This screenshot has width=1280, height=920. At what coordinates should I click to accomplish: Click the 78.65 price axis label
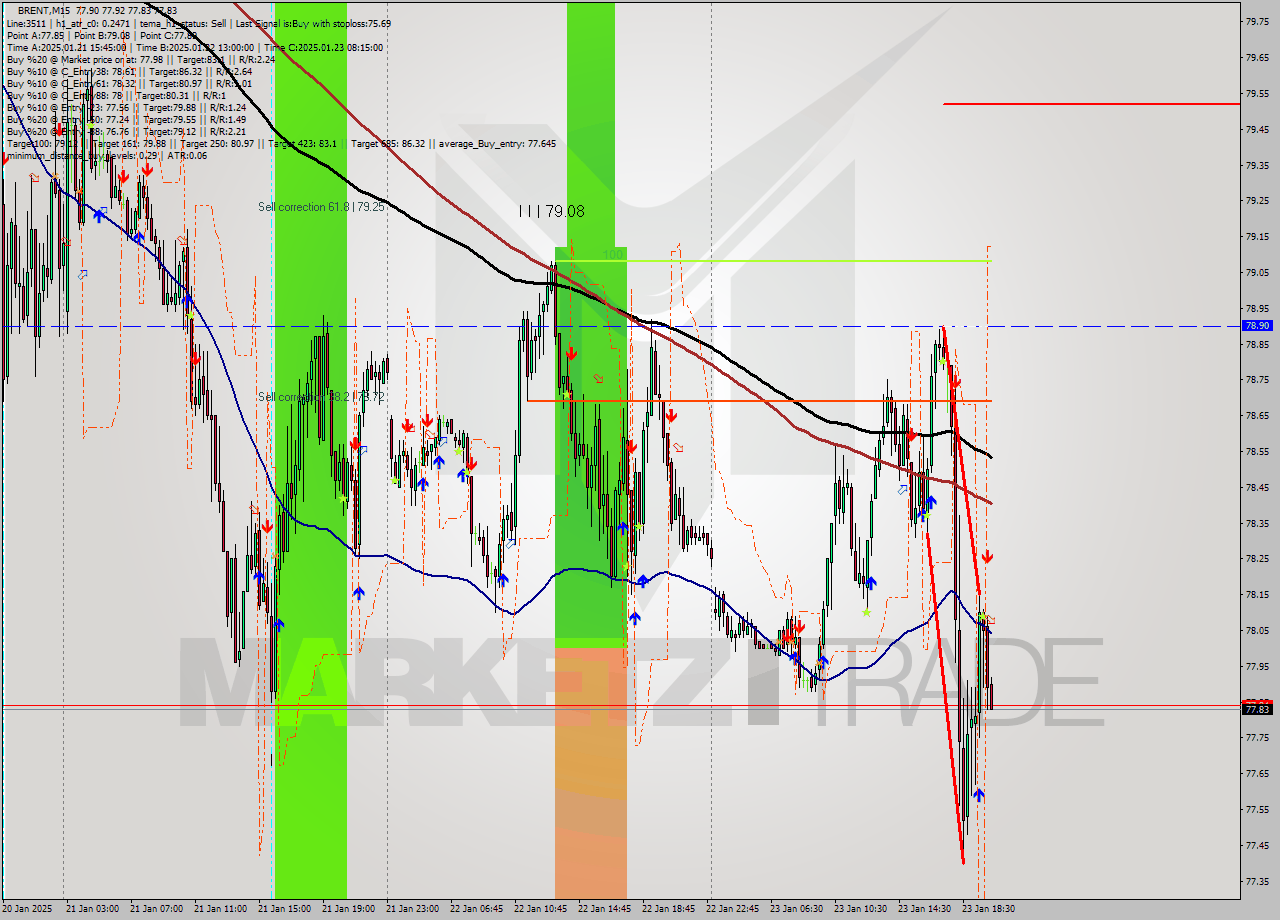[x=1257, y=415]
